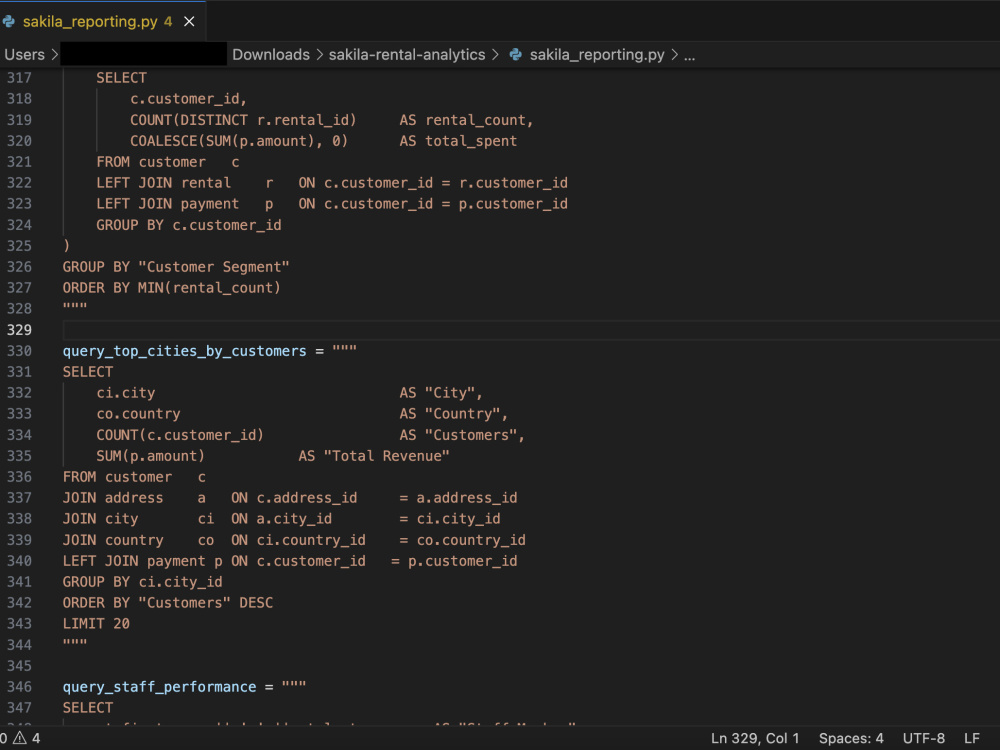
Task: Close the sakila_reporting.py tab
Action: coord(189,22)
